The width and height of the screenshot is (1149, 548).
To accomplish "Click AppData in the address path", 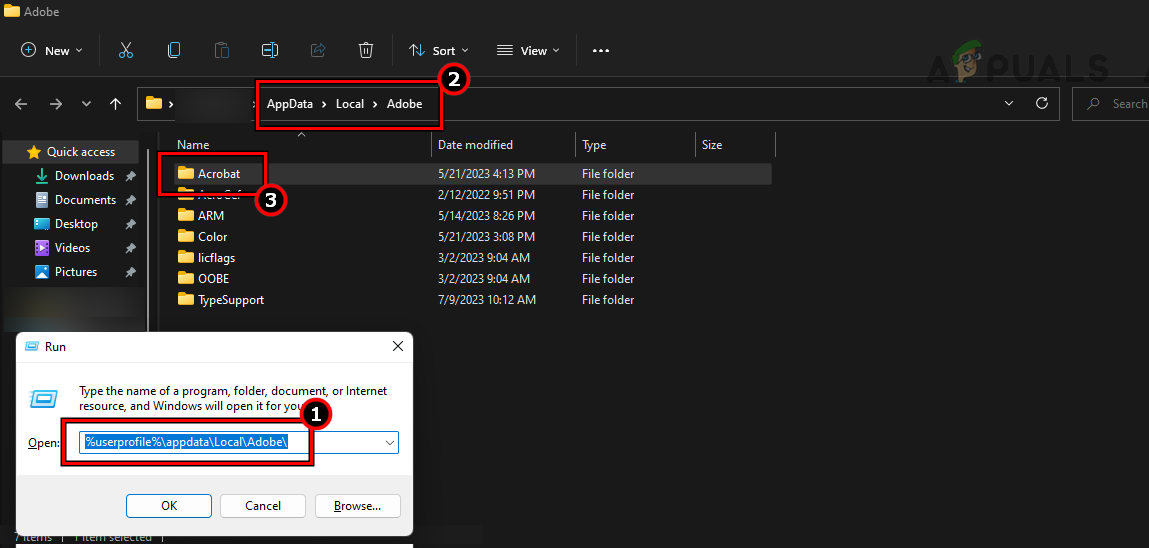I will 289,104.
